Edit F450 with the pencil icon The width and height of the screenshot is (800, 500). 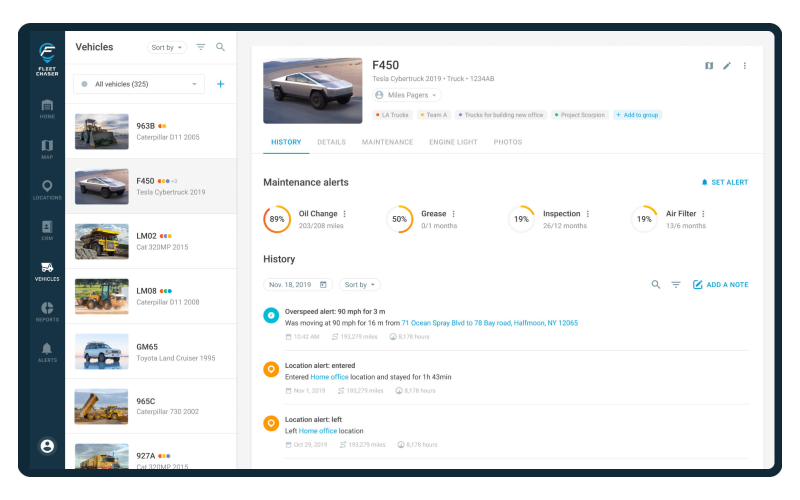pos(727,66)
